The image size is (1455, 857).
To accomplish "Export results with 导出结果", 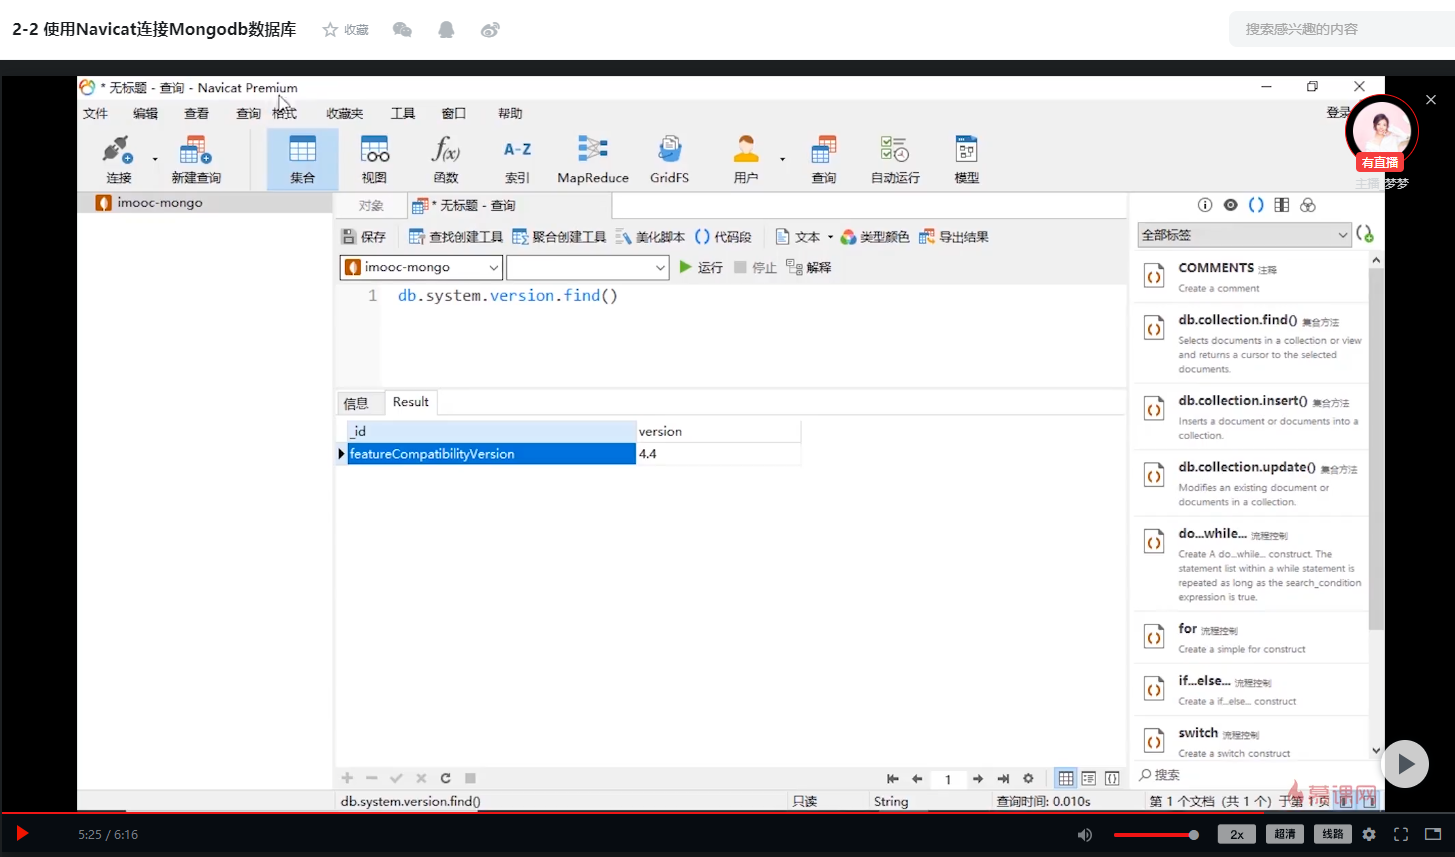I will tap(953, 237).
